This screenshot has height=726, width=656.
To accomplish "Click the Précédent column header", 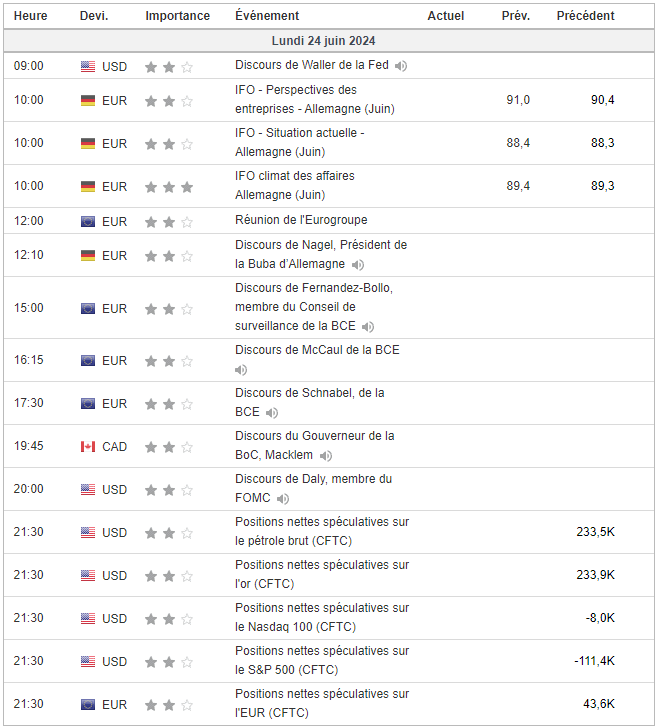I will click(585, 16).
